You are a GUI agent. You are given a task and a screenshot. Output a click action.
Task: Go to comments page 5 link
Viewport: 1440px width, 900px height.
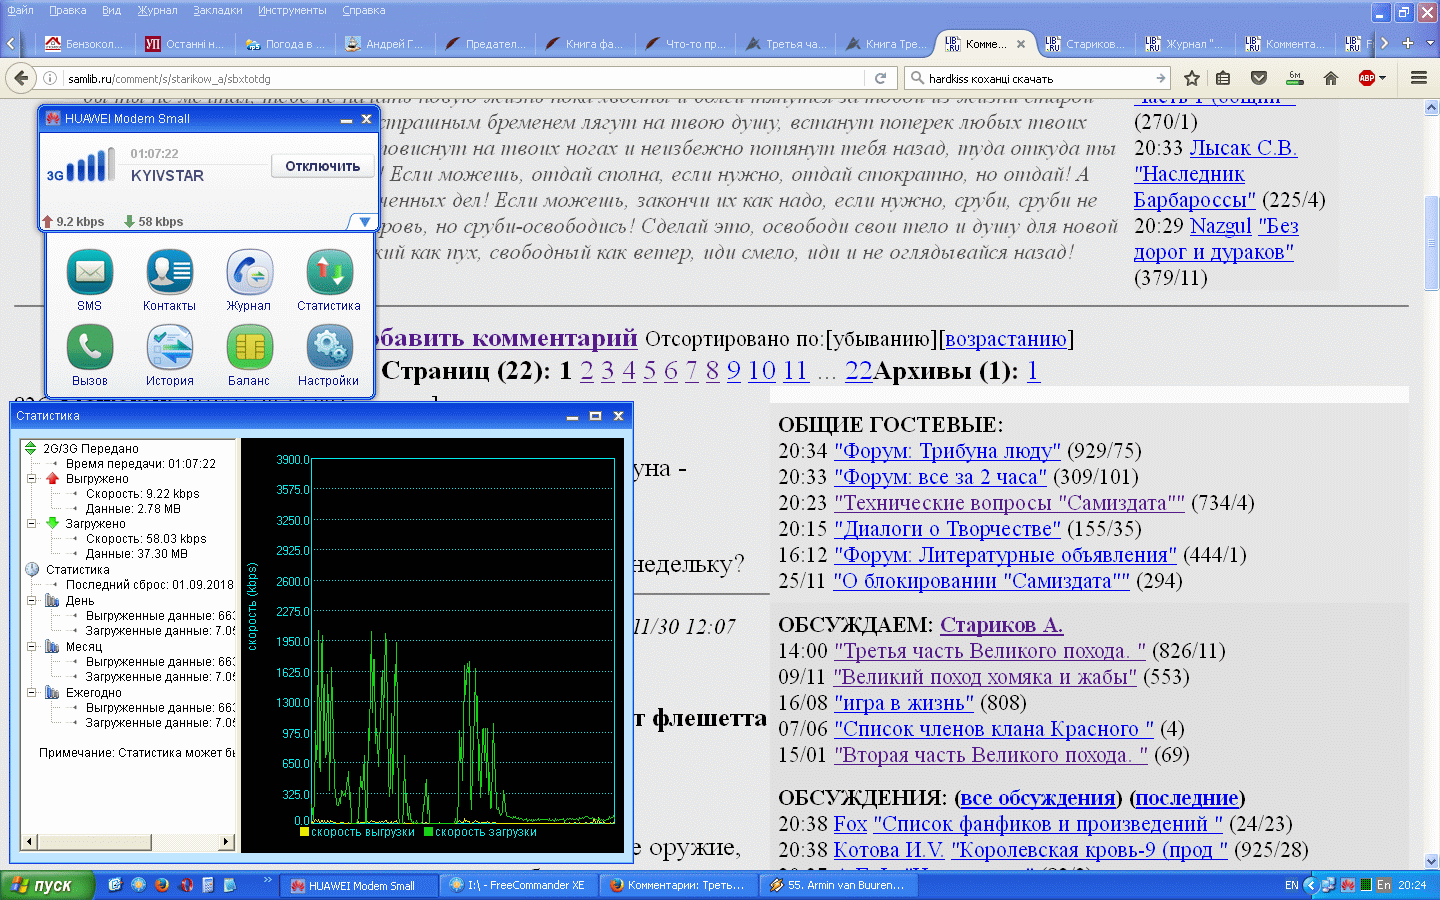[x=650, y=371]
